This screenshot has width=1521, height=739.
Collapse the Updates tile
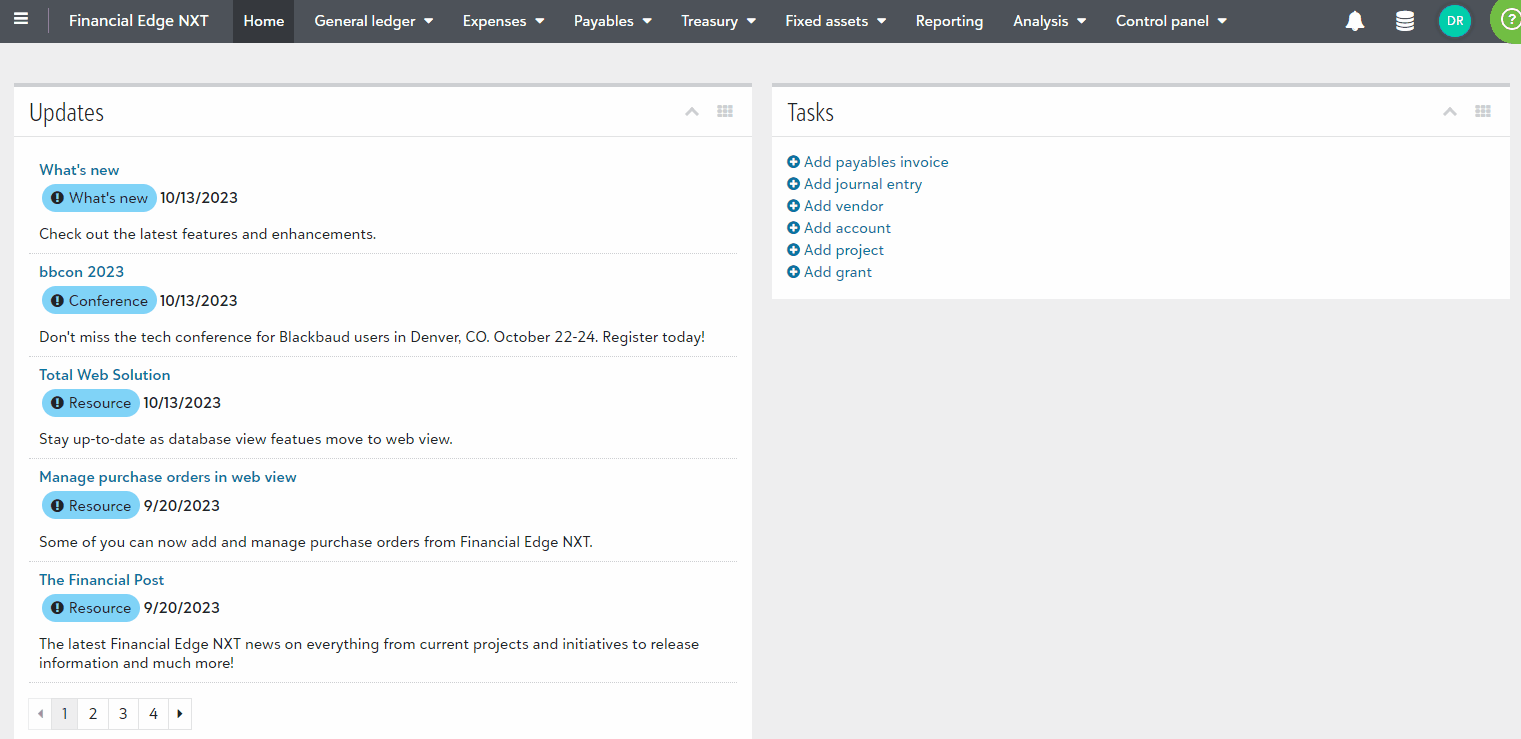[x=691, y=112]
